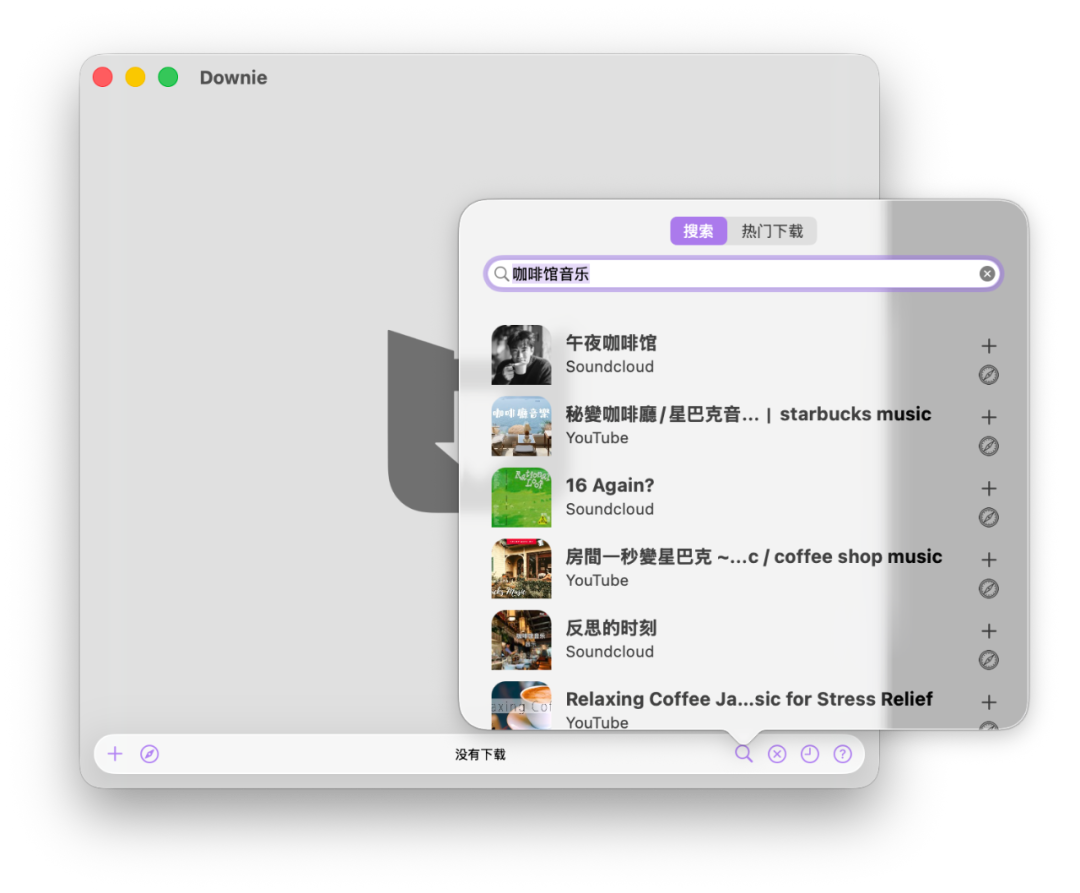Click the coffee shop music video thumbnail
This screenshot has width=1080, height=893.
(x=521, y=568)
